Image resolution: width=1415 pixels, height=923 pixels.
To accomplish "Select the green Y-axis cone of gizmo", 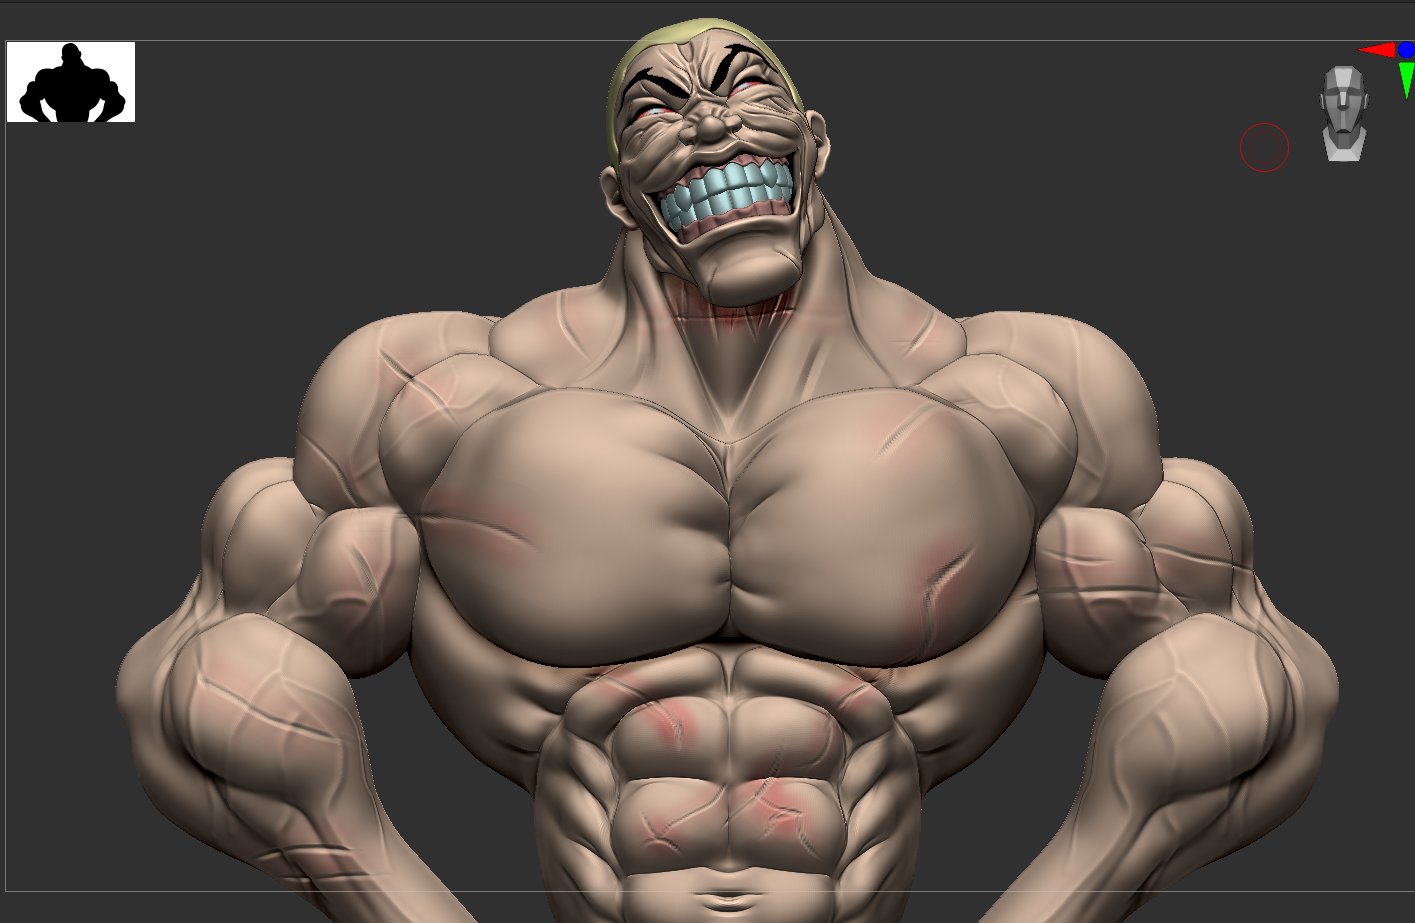I will 1406,80.
